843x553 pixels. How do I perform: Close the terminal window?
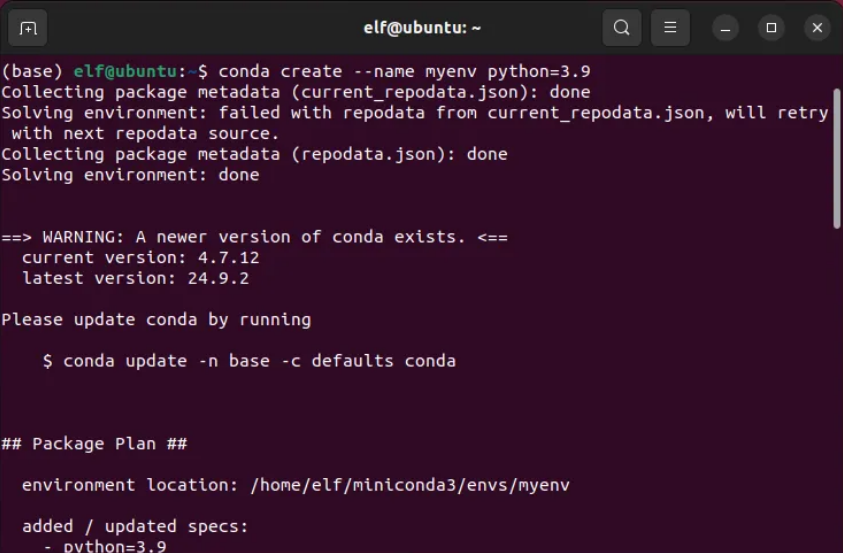coord(817,28)
